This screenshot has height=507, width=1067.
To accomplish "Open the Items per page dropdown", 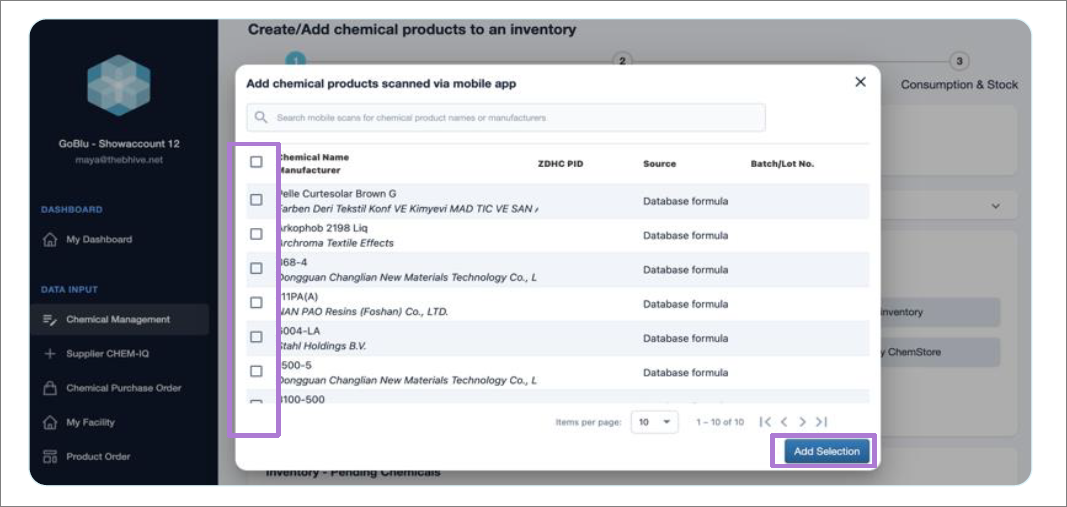I will (x=655, y=422).
